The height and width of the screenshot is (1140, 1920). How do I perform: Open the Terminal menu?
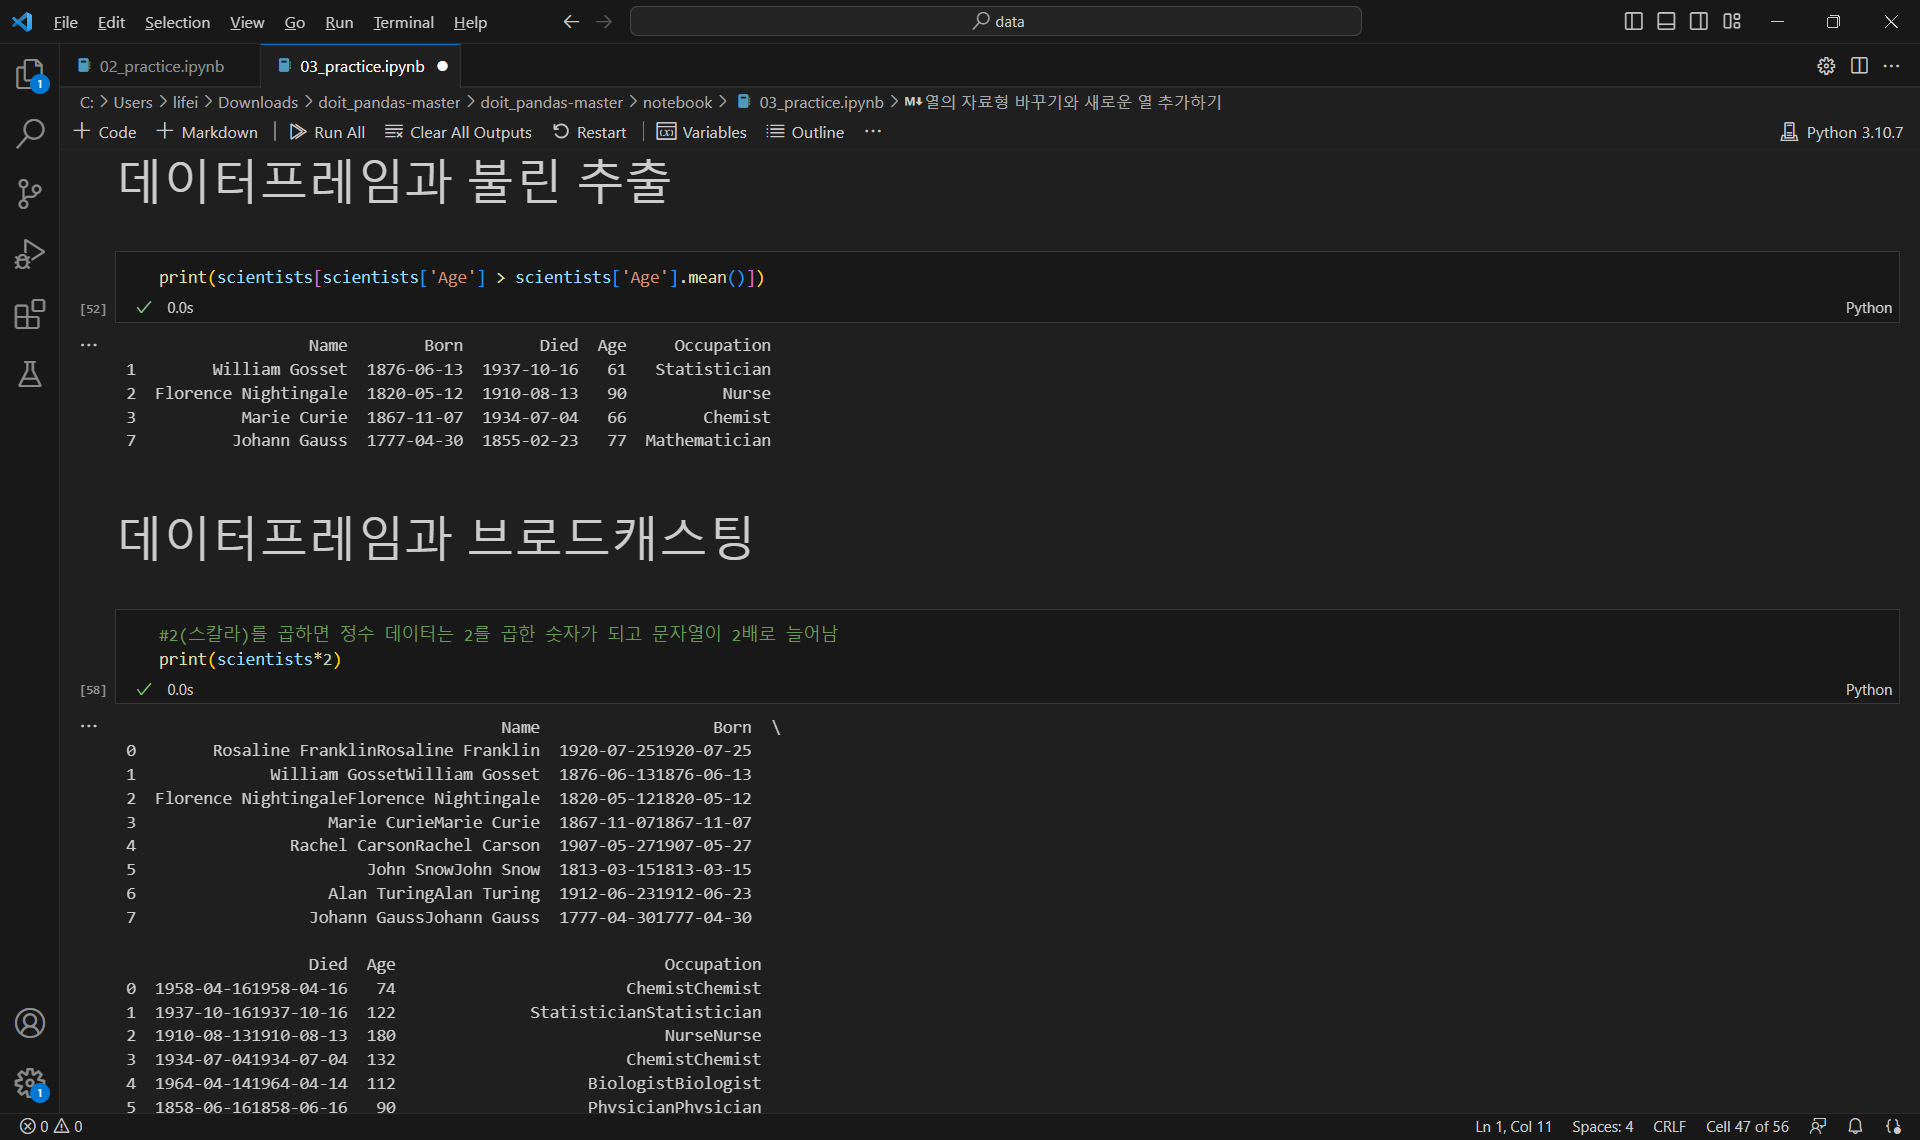pyautogui.click(x=403, y=22)
